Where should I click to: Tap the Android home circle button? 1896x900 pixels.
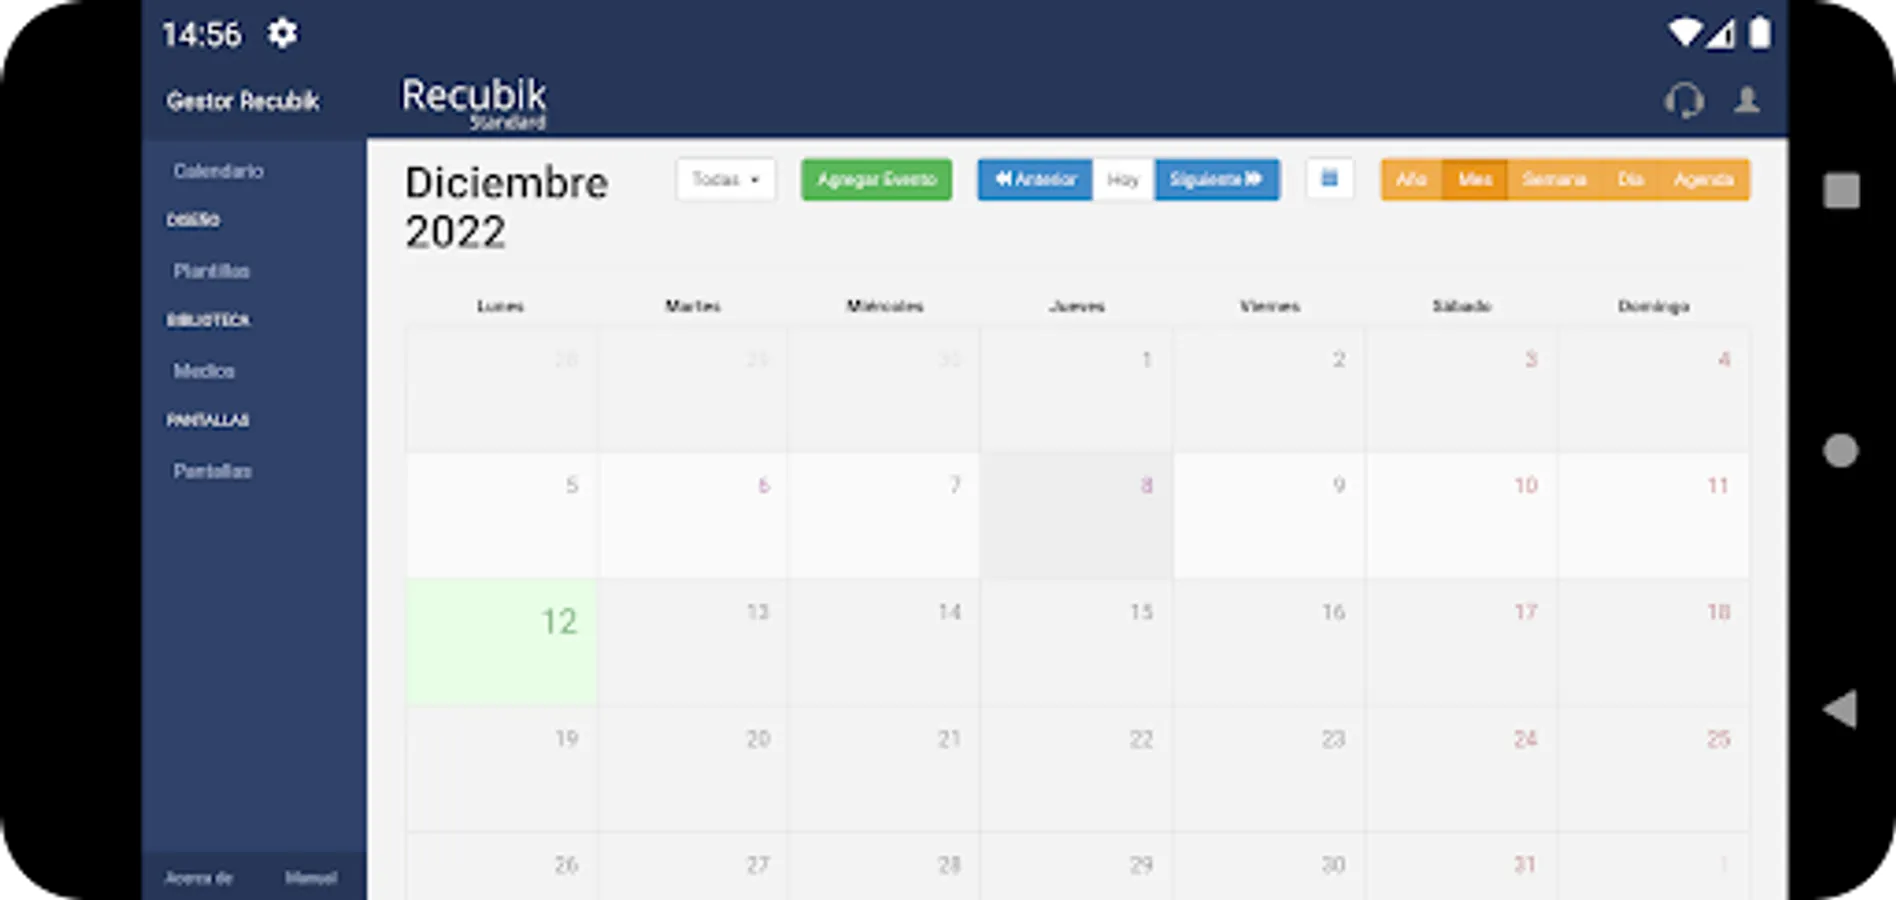point(1840,450)
